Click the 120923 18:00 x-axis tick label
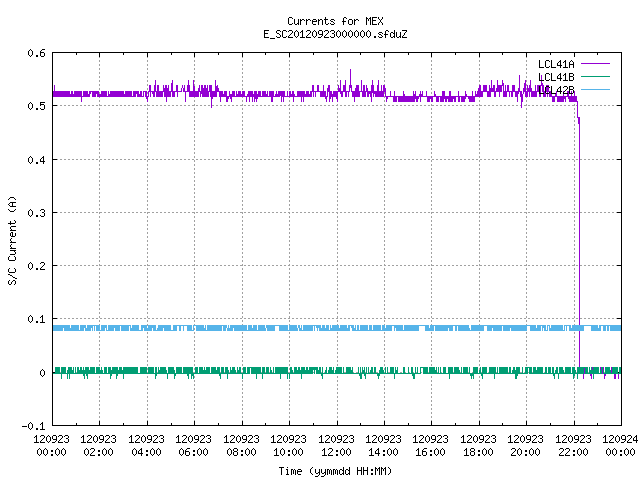 [x=478, y=445]
